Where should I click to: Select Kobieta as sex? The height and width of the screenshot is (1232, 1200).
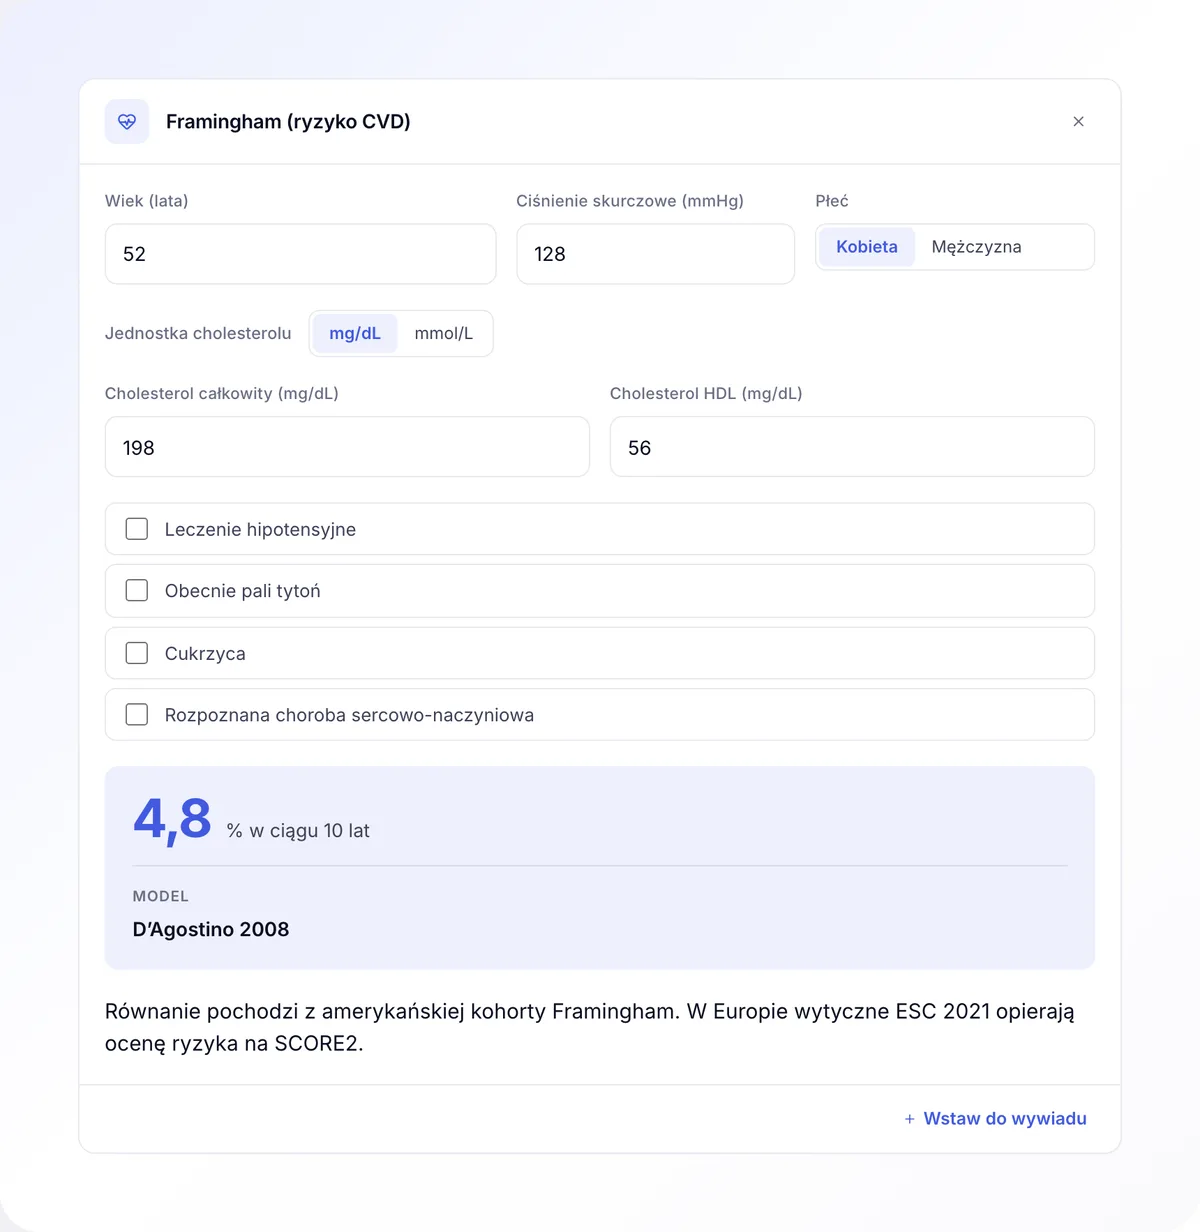point(867,247)
